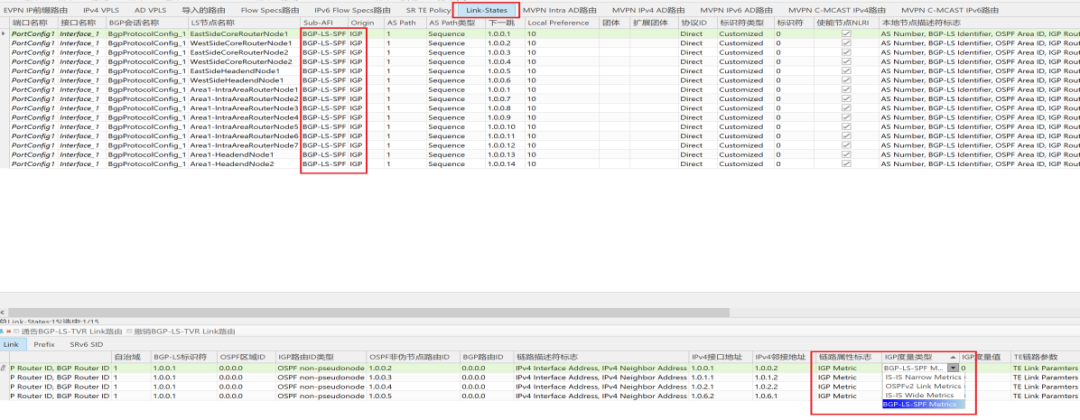
Task: Click the row indicator arrow for first PortConfig1 row
Action: [x=4, y=34]
